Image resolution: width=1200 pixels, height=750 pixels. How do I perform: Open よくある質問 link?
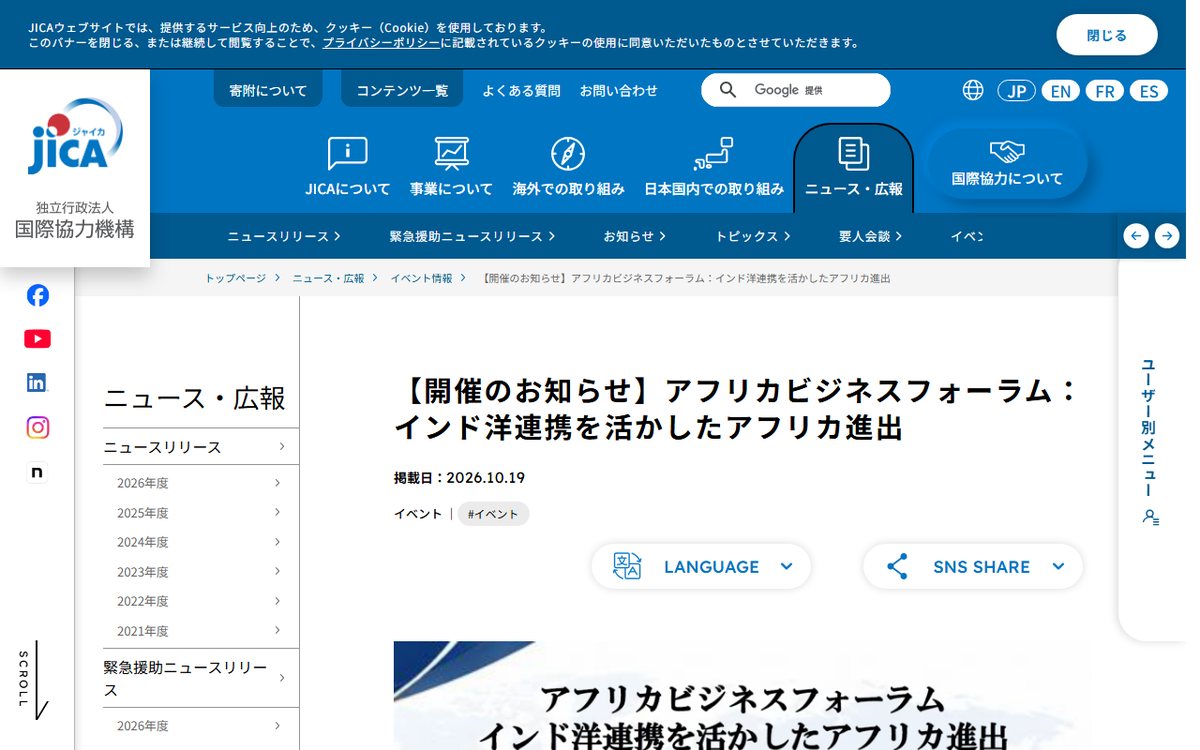(521, 90)
